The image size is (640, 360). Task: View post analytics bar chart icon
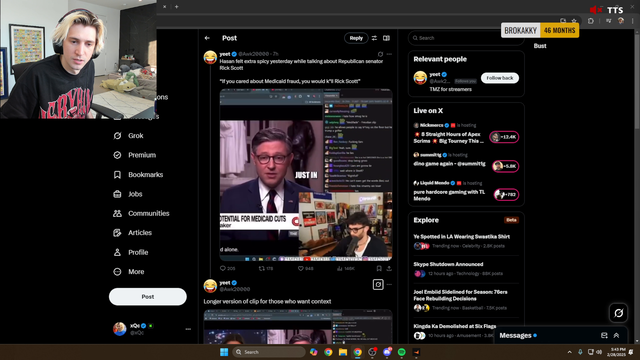coord(340,268)
